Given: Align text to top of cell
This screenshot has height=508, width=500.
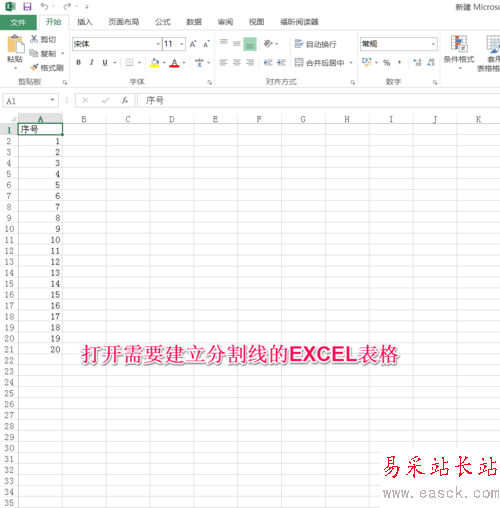Looking at the screenshot, I should (x=224, y=42).
